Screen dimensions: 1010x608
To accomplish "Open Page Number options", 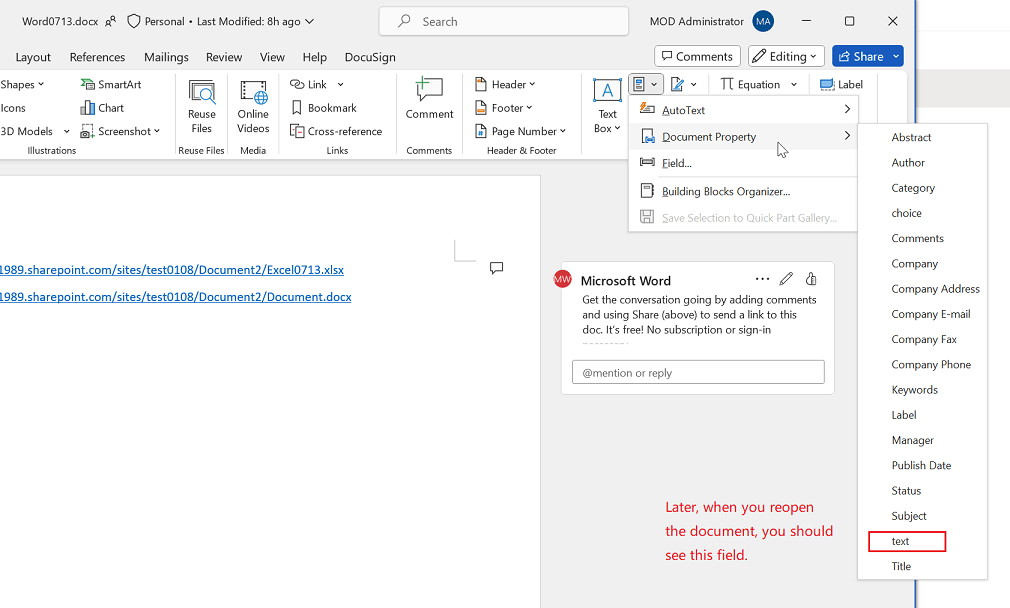I will pos(520,131).
